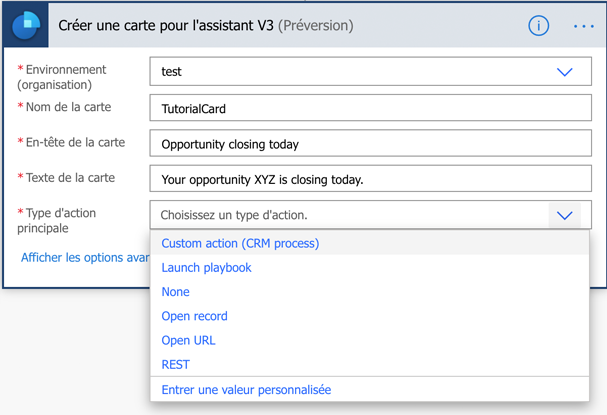Click "Entrer une valeur personnalisée"
This screenshot has height=415, width=607.
coord(246,390)
